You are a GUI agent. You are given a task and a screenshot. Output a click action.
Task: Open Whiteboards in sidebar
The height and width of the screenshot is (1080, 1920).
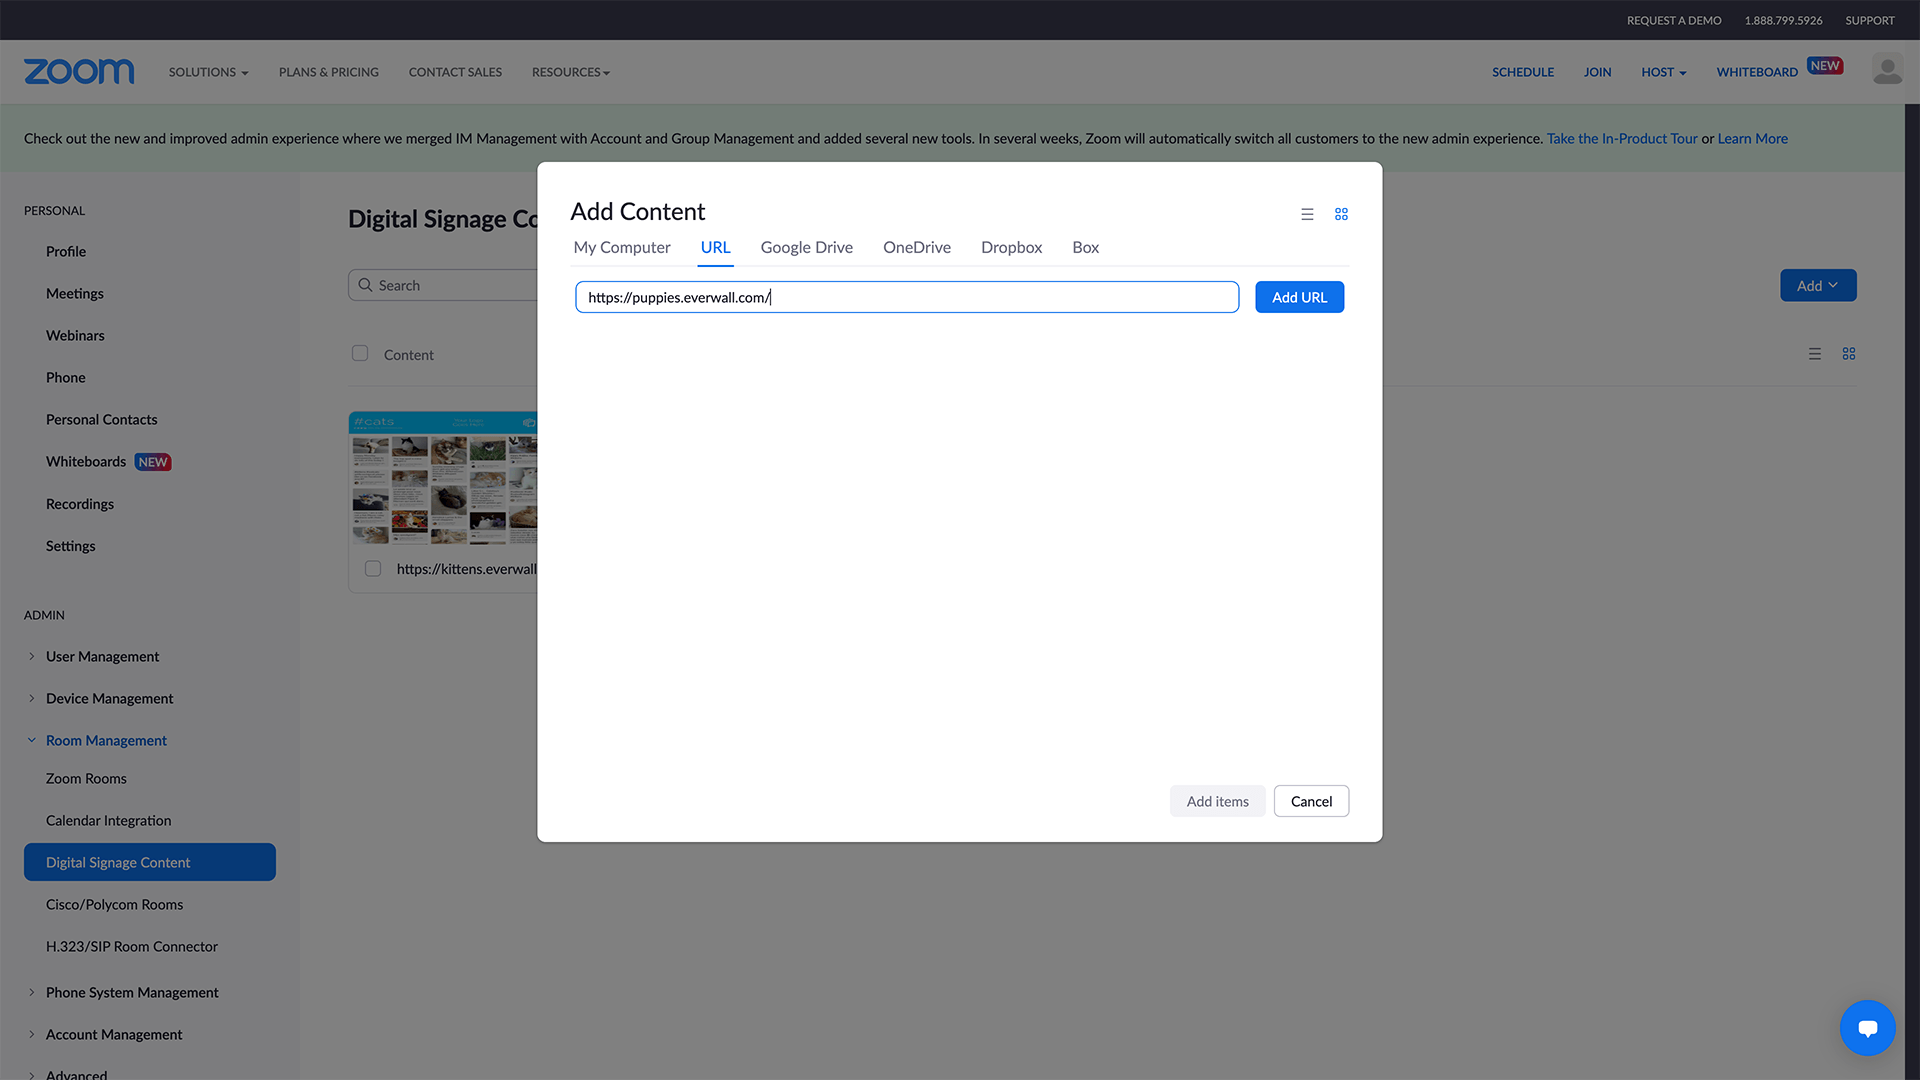(86, 461)
